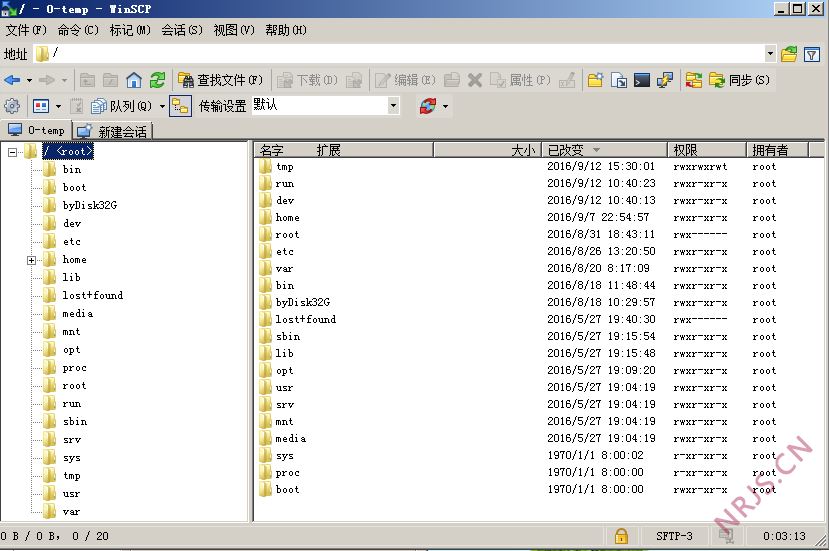This screenshot has width=829, height=551.
Task: Open the 会话 menu
Action: (181, 30)
